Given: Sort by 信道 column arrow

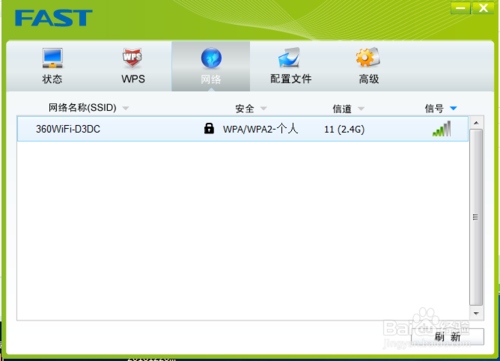Looking at the screenshot, I should point(361,109).
